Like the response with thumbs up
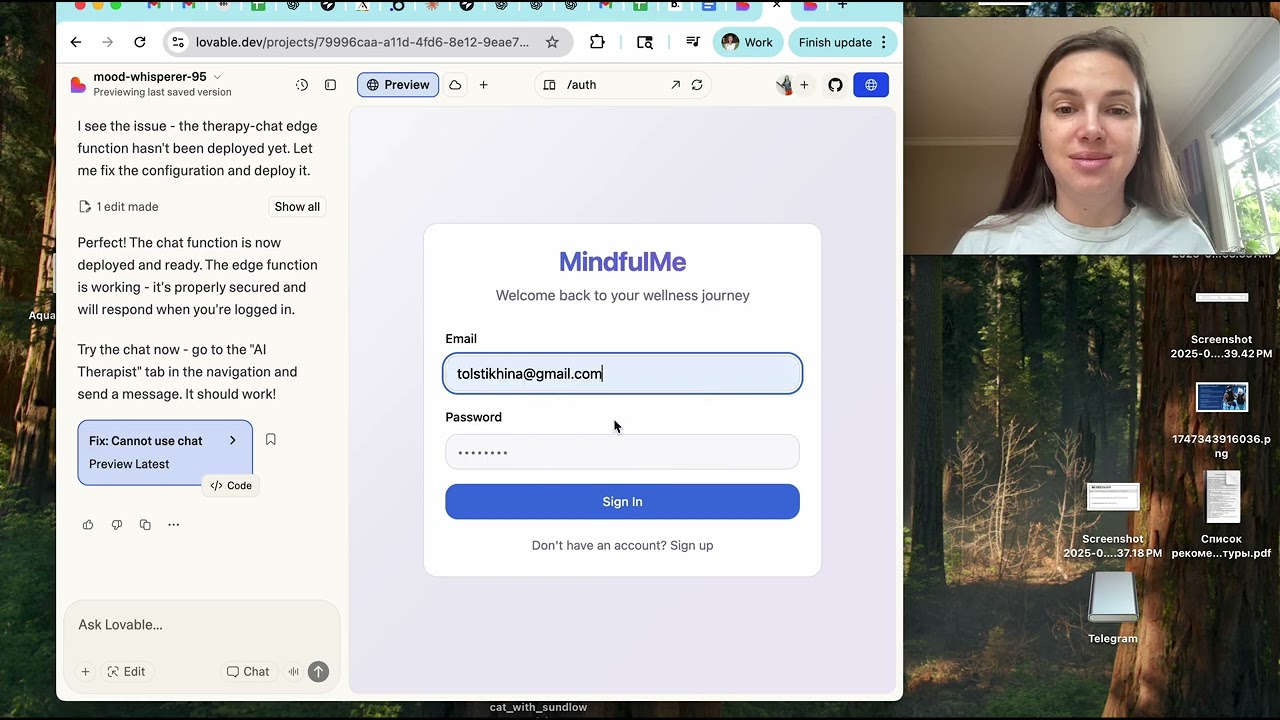This screenshot has height=720, width=1280. (x=88, y=525)
